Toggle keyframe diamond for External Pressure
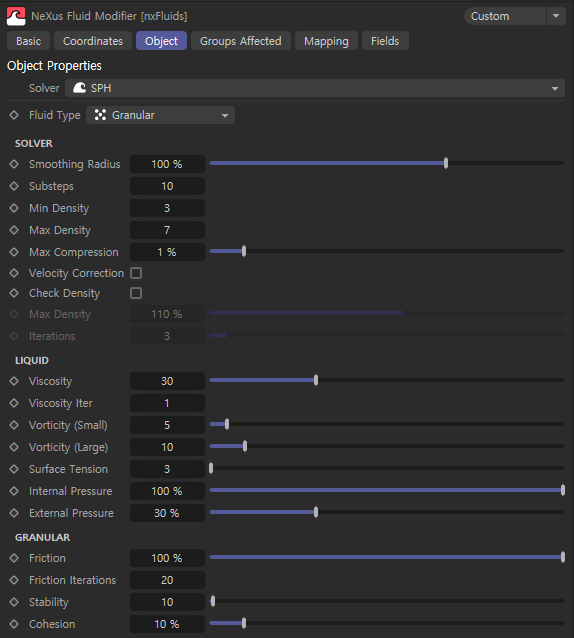 point(14,513)
